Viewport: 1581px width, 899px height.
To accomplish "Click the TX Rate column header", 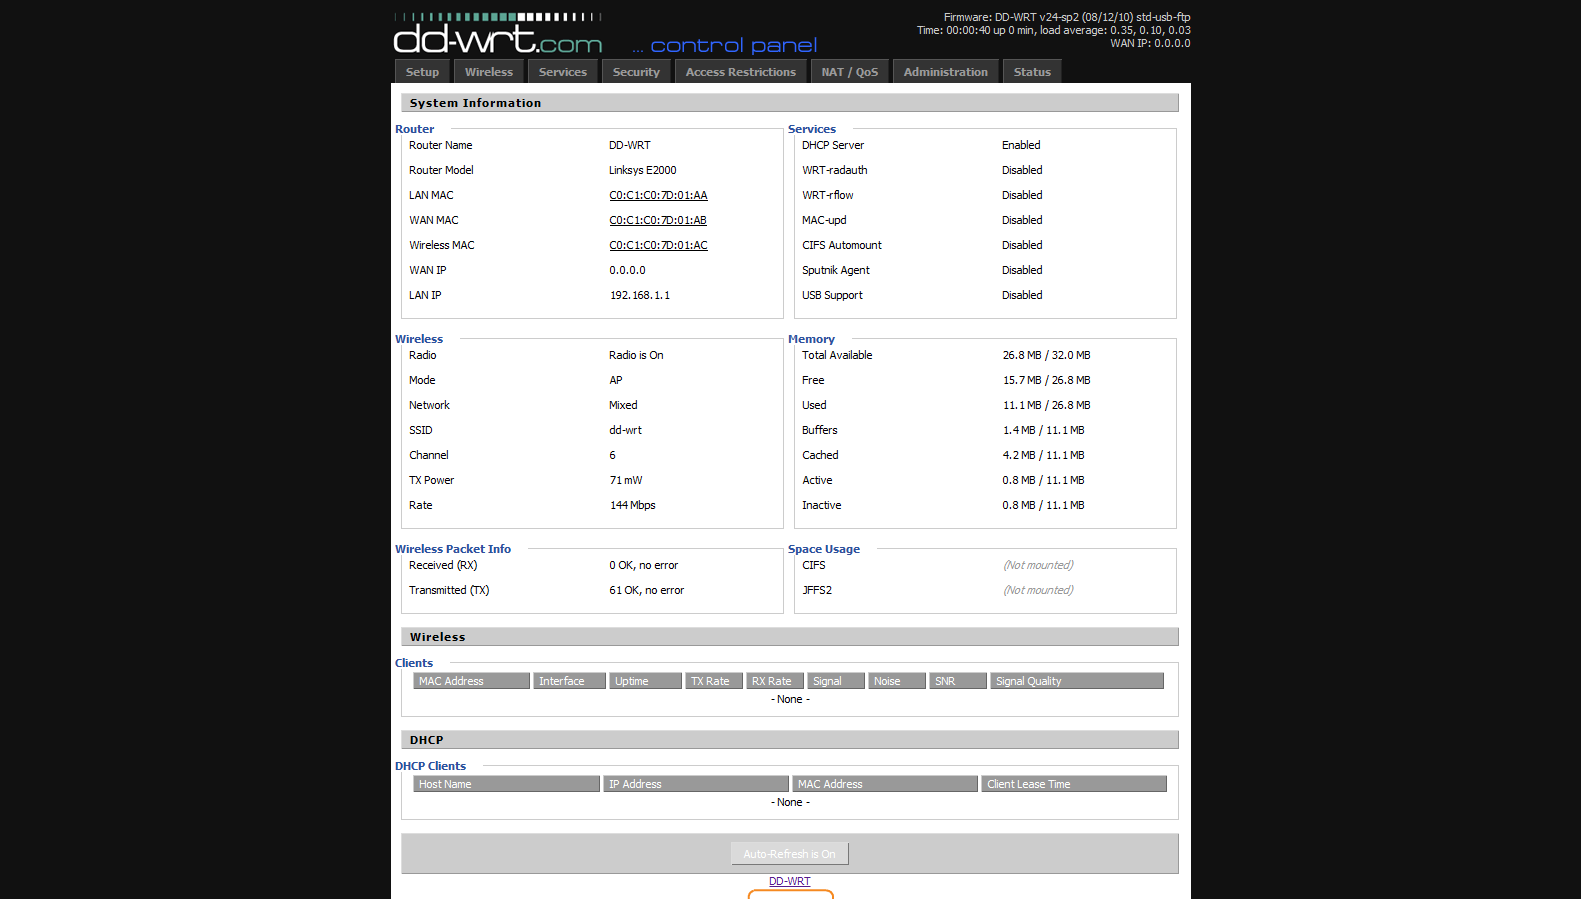I will point(714,681).
